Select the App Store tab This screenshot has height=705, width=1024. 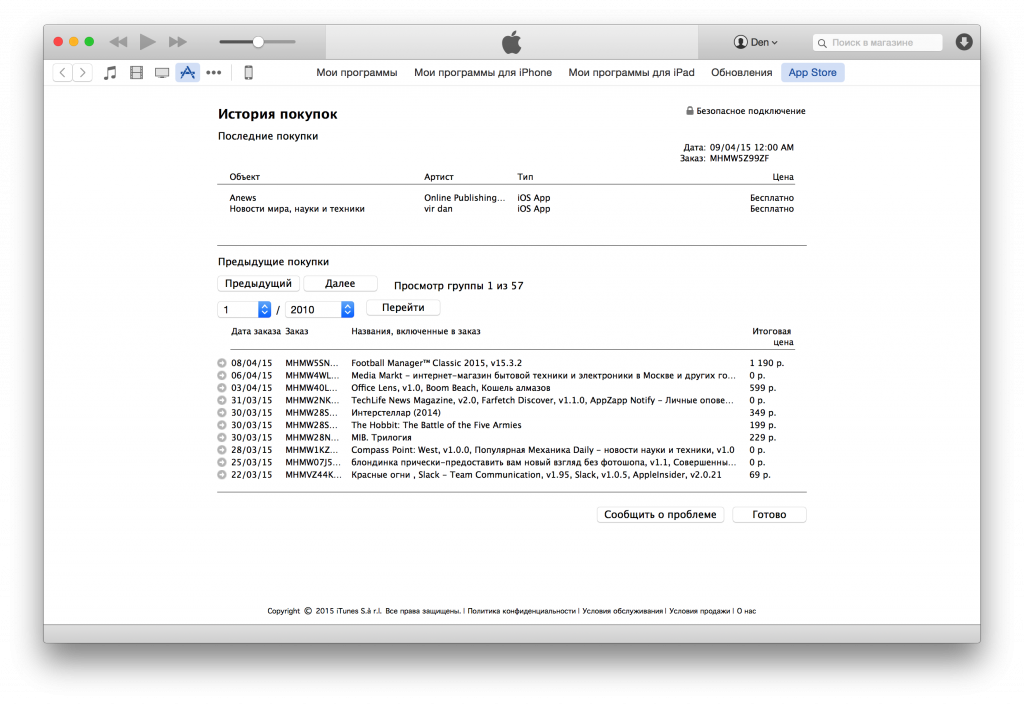click(812, 72)
